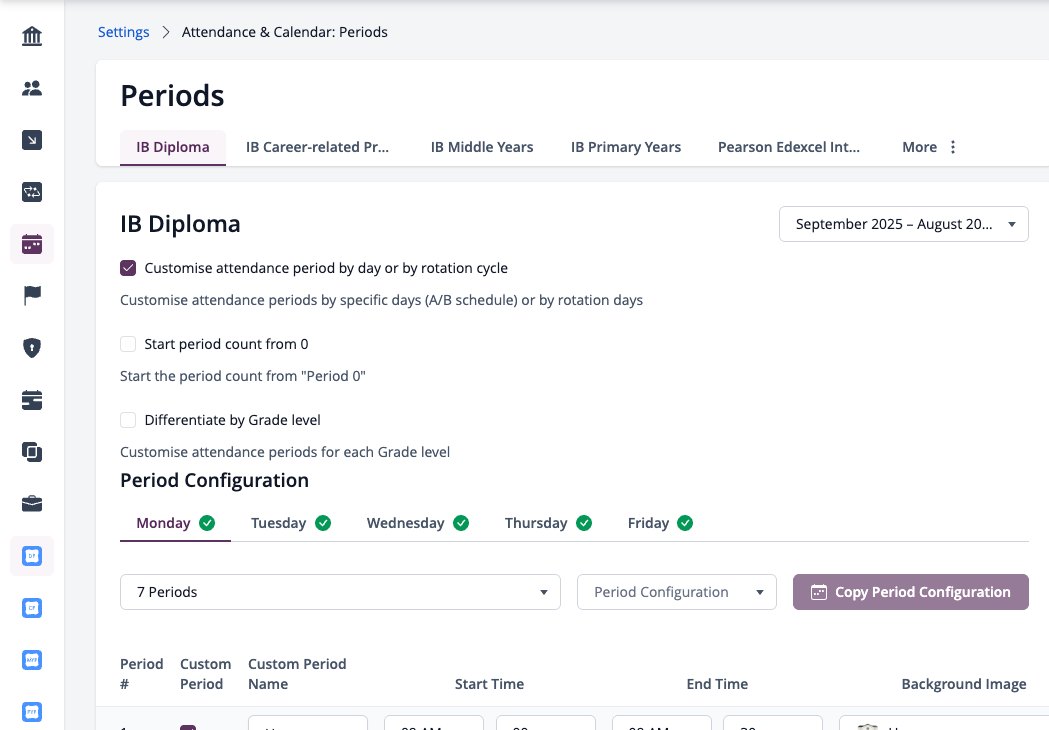
Task: Click the transfer arrows sidebar icon
Action: pos(31,192)
